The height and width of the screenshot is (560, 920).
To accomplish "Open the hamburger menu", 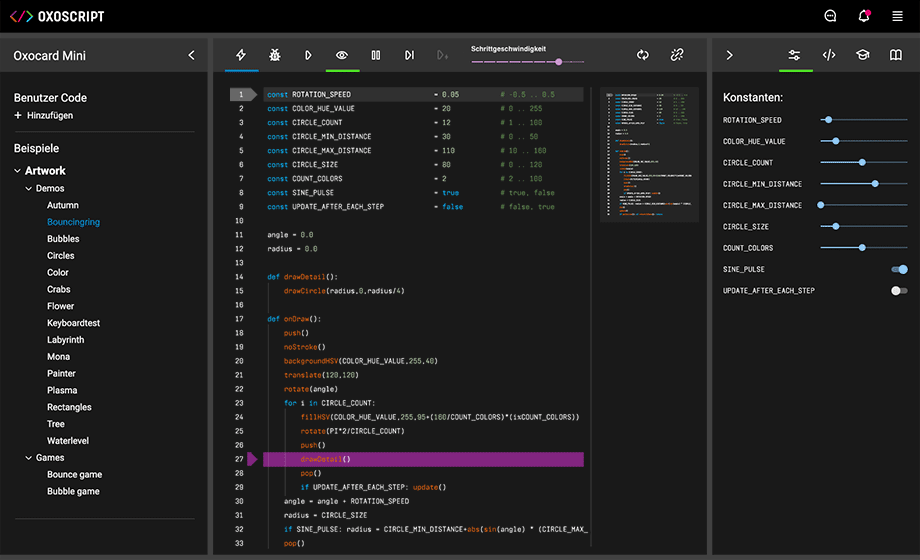I will (897, 16).
